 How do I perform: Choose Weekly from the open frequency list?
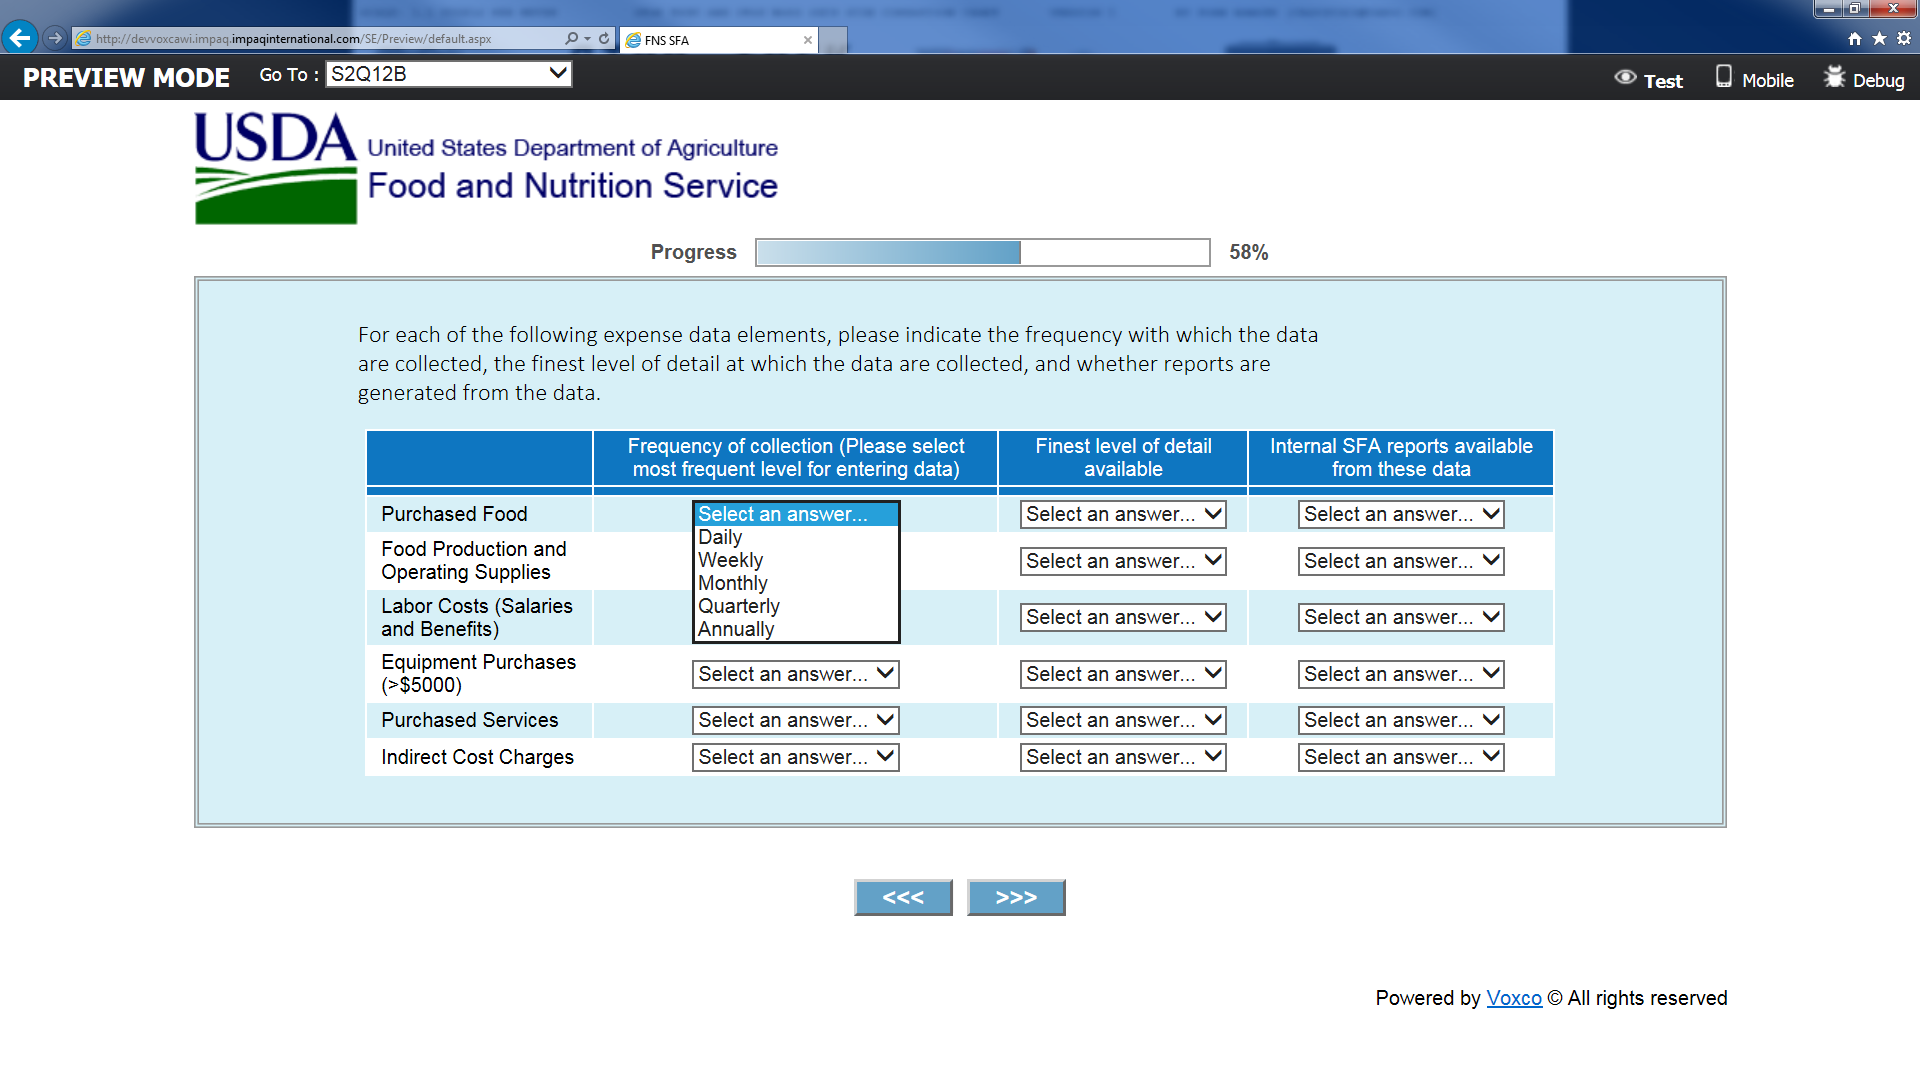pos(731,560)
